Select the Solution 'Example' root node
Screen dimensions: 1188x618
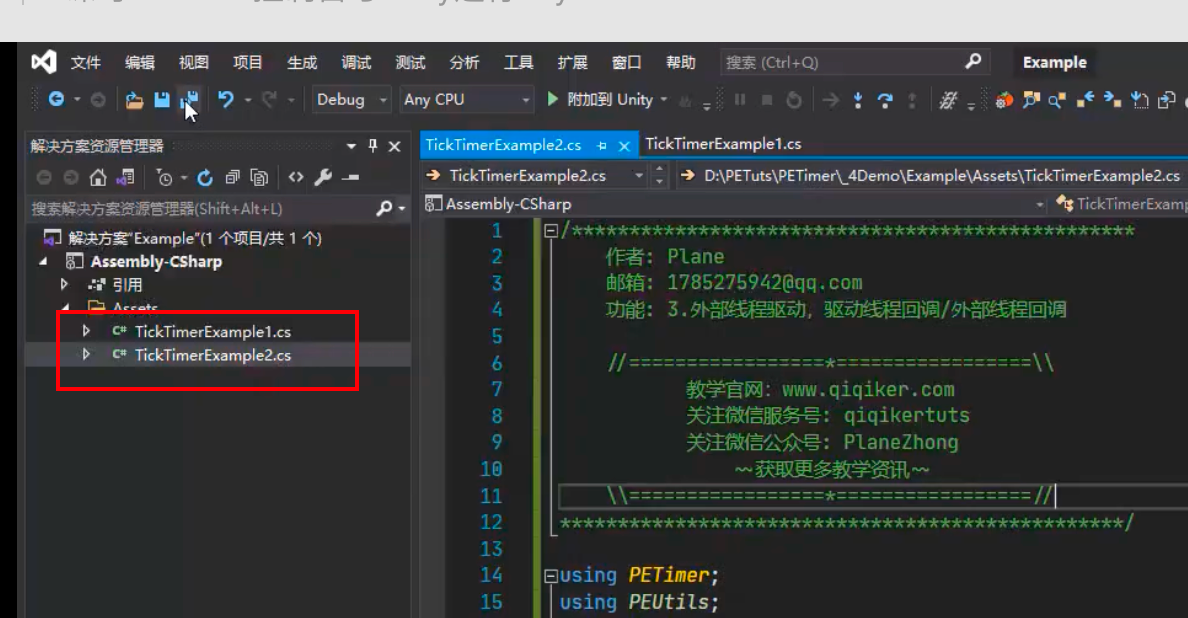(195, 238)
